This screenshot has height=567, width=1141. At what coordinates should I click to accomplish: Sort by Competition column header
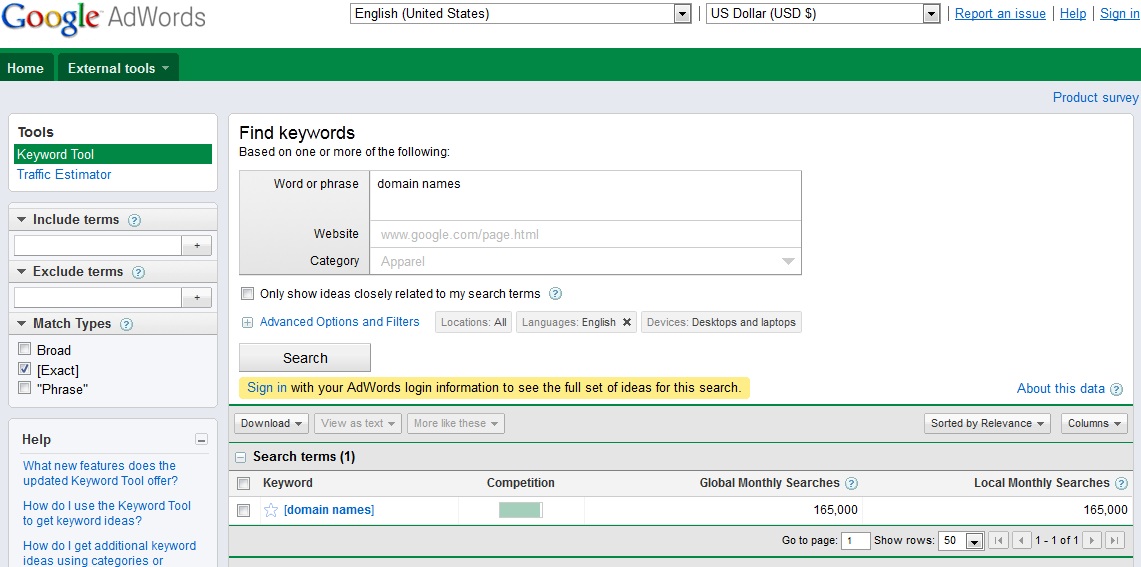click(520, 483)
